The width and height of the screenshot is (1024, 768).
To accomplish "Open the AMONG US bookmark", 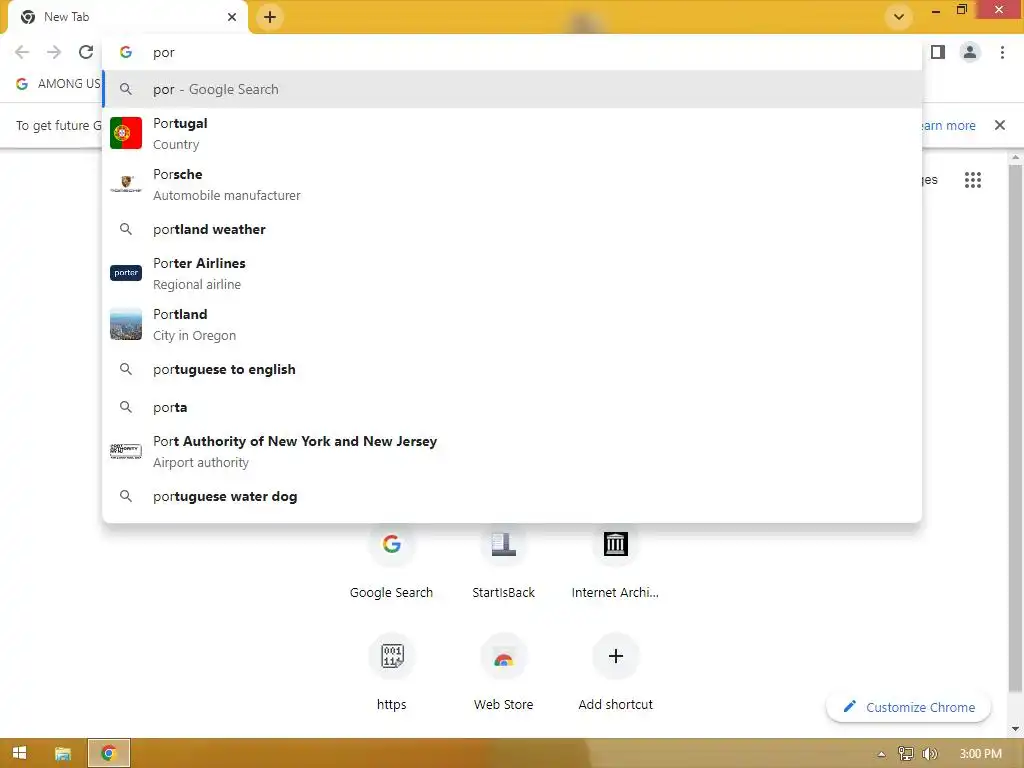I will (58, 84).
